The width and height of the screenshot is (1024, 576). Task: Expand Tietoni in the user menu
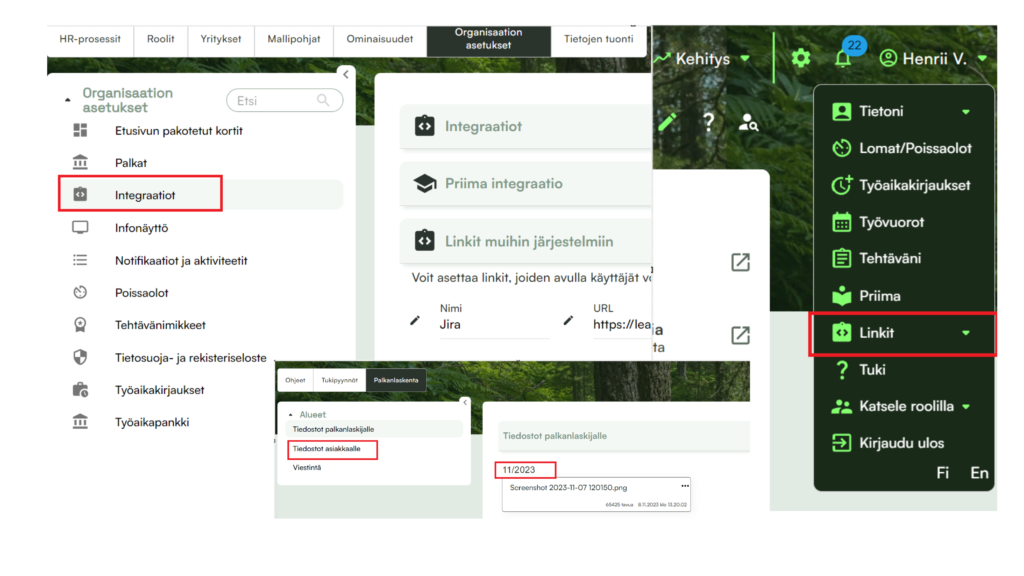coord(966,112)
